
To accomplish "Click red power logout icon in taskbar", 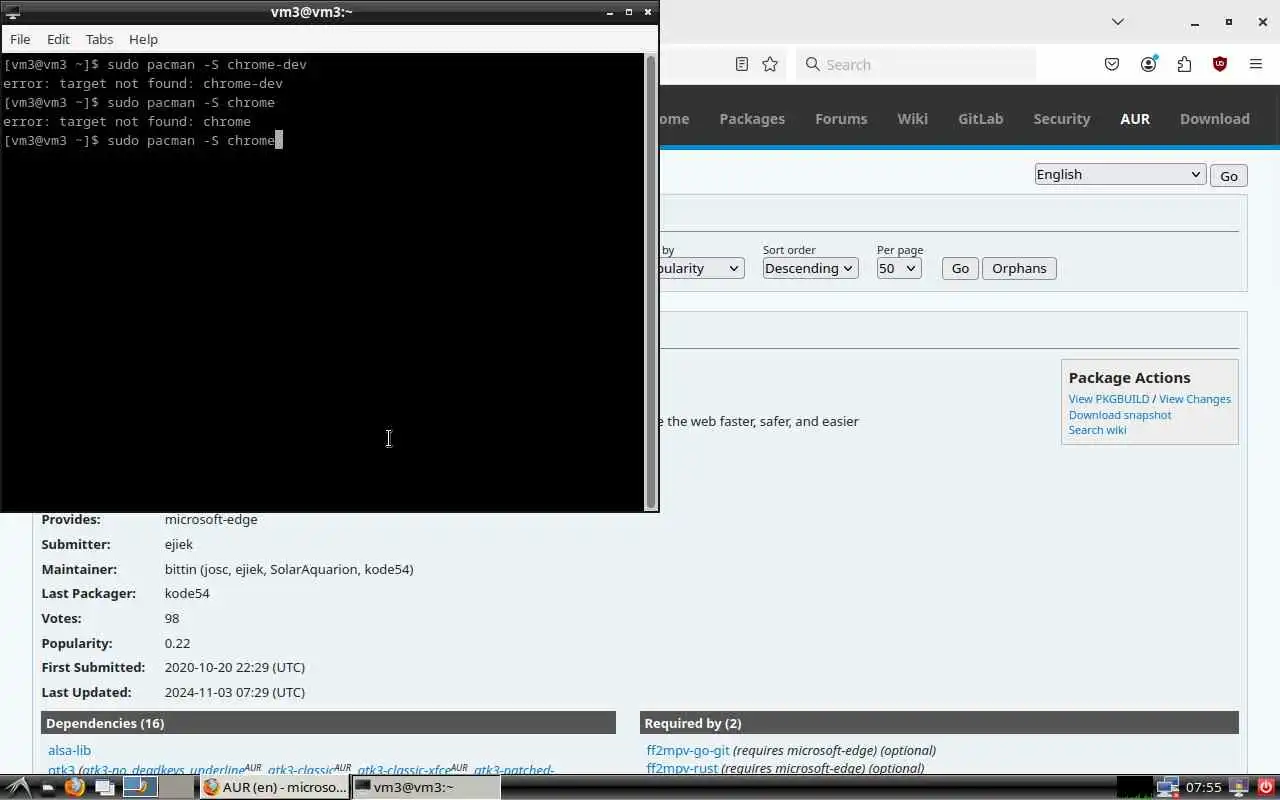I will point(1265,787).
